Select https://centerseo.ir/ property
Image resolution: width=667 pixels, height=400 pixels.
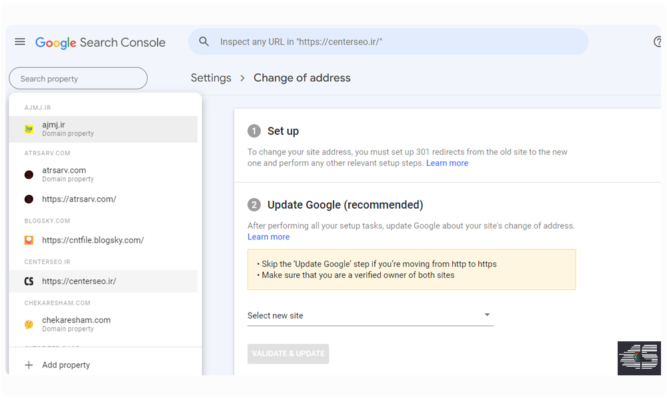[103, 281]
